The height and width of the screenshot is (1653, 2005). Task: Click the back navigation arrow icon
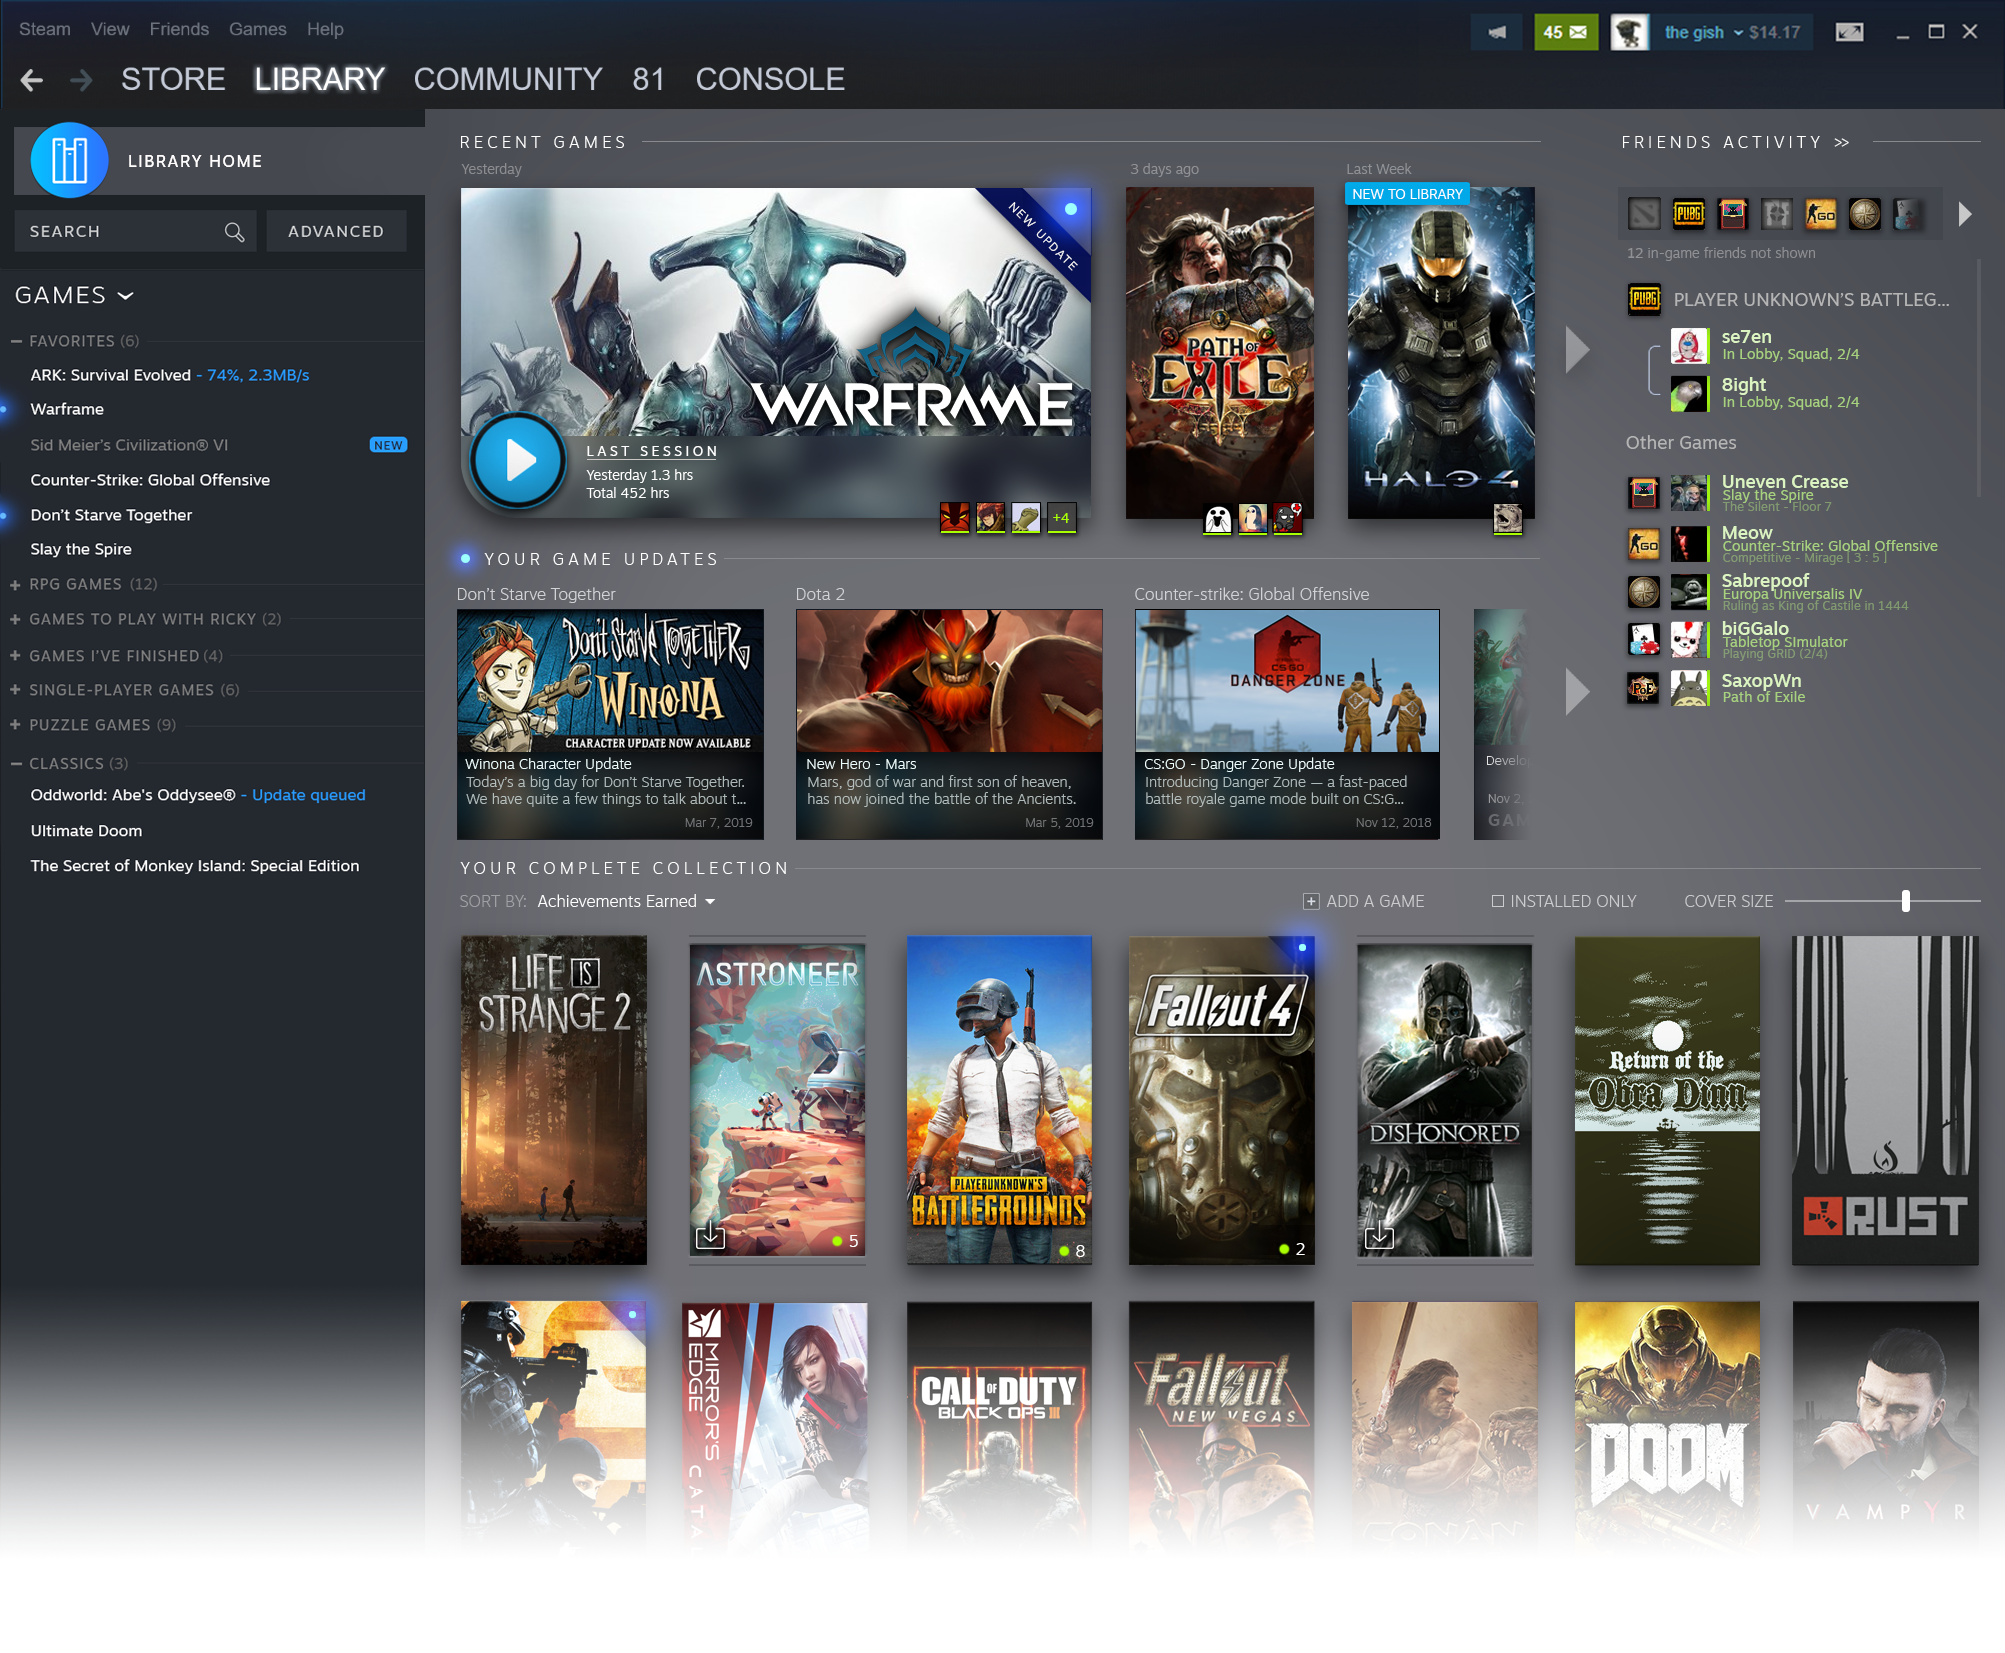point(35,80)
